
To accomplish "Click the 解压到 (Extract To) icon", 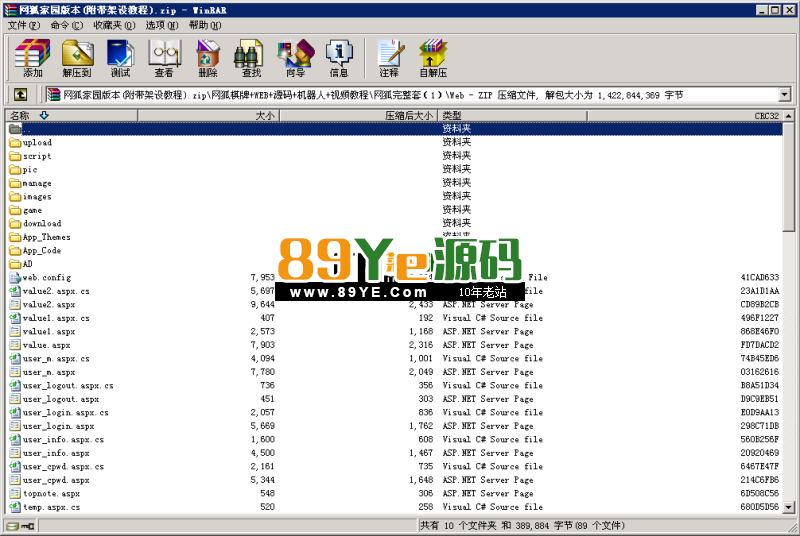I will coord(77,58).
